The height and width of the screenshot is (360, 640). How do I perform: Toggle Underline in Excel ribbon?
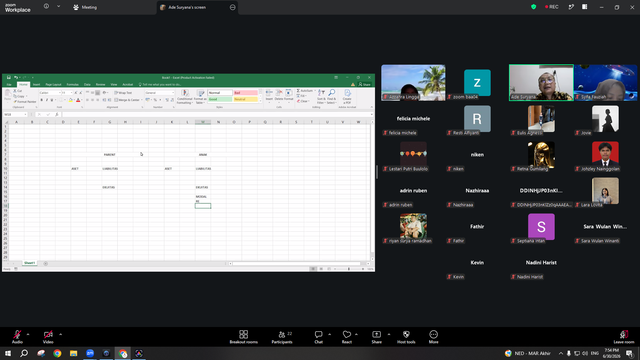(51, 100)
